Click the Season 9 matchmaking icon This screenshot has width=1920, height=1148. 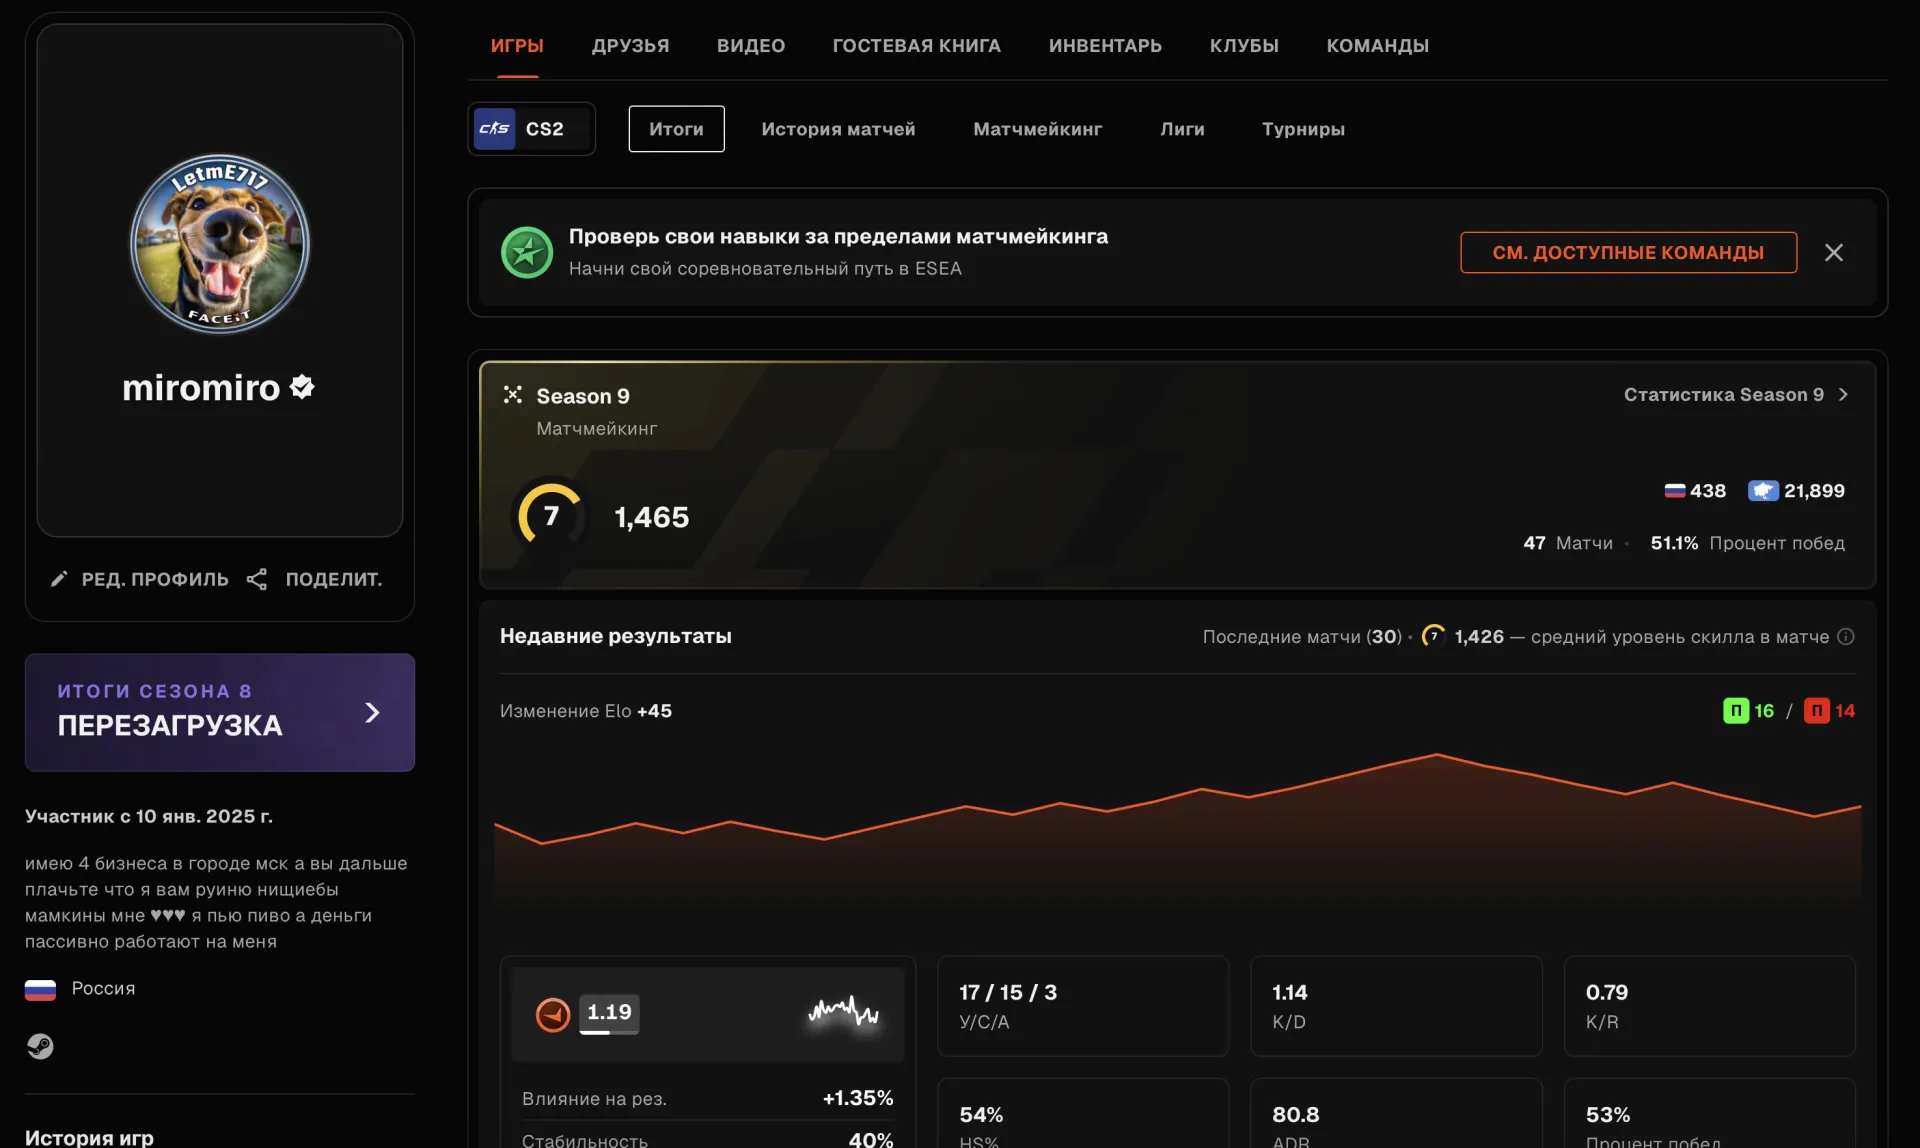[513, 395]
